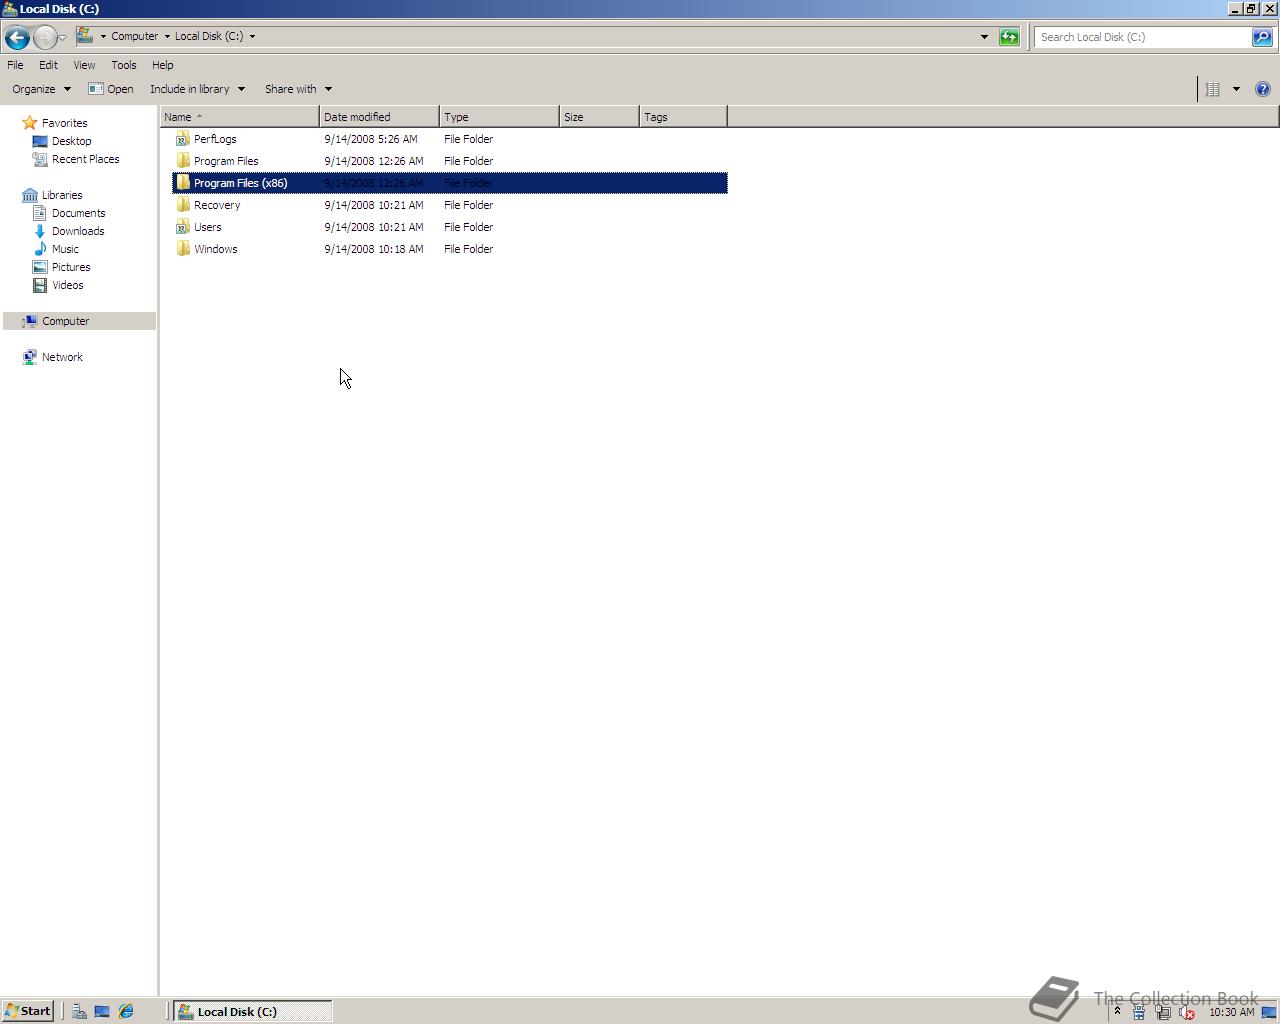Click the Search Local Disk (C:) field
The height and width of the screenshot is (1024, 1280).
pos(1143,37)
